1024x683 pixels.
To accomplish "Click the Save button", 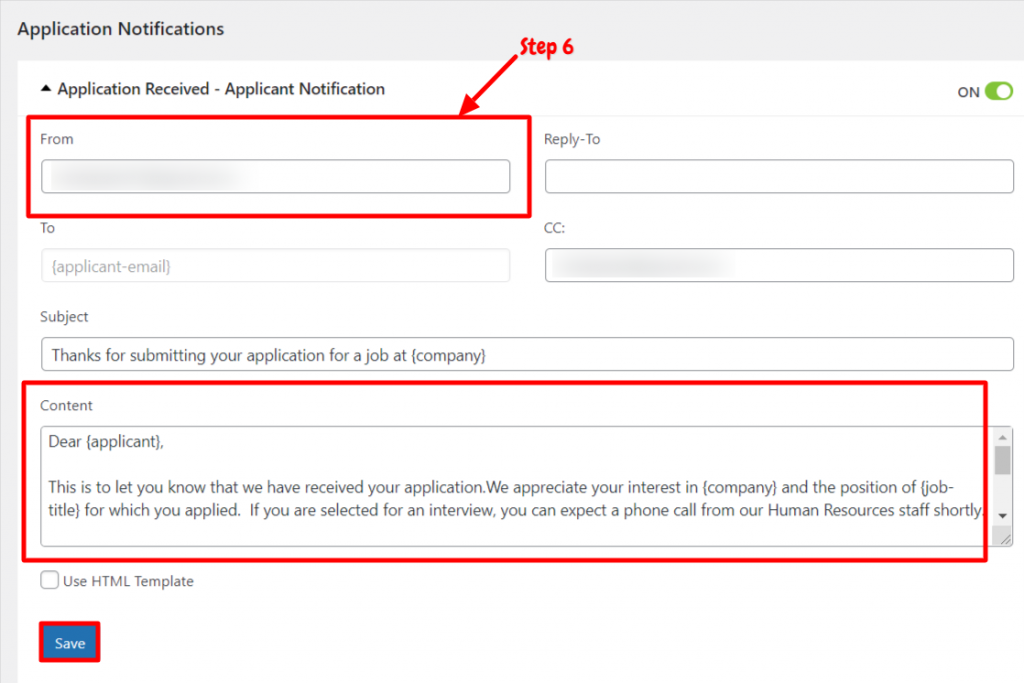I will [70, 643].
